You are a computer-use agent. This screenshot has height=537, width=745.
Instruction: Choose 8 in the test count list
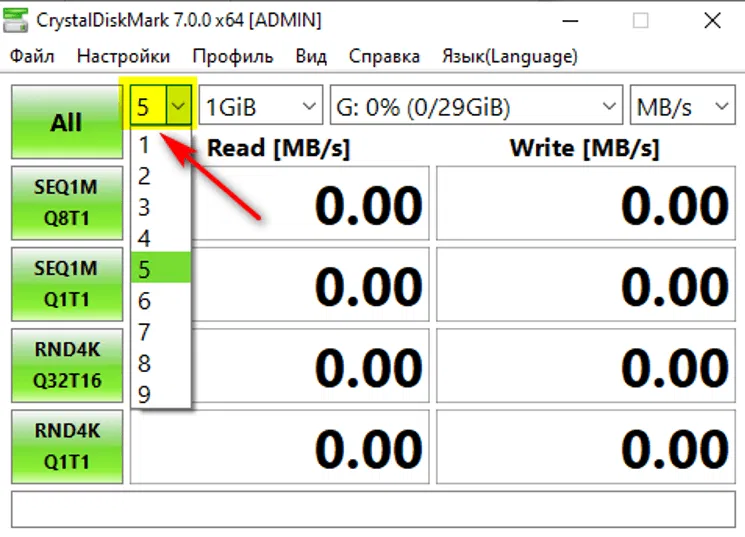[161, 363]
